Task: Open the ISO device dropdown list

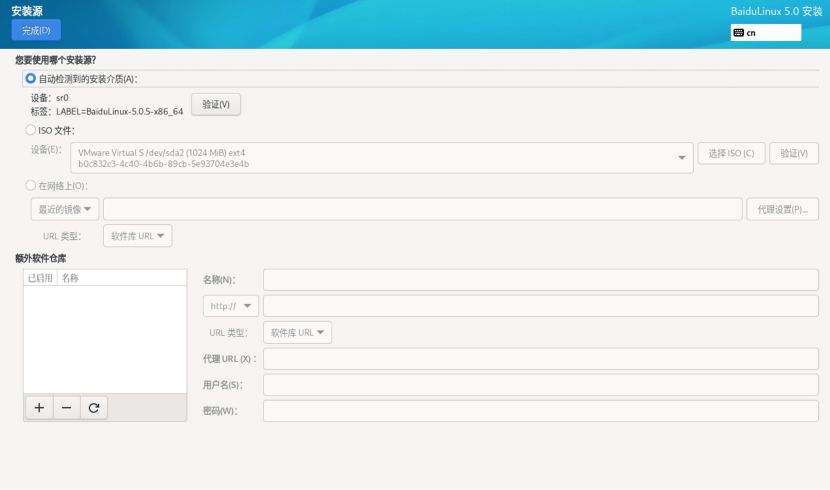Action: [382, 158]
